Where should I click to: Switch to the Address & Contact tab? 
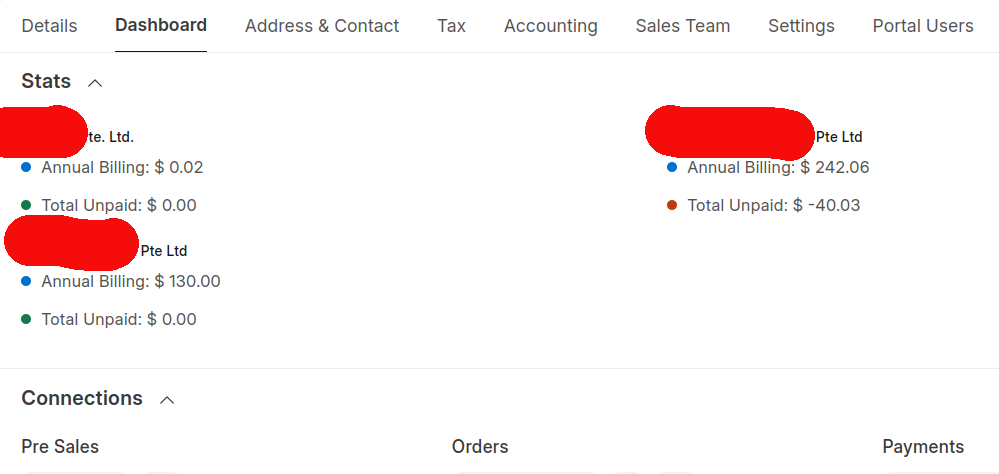pyautogui.click(x=322, y=26)
